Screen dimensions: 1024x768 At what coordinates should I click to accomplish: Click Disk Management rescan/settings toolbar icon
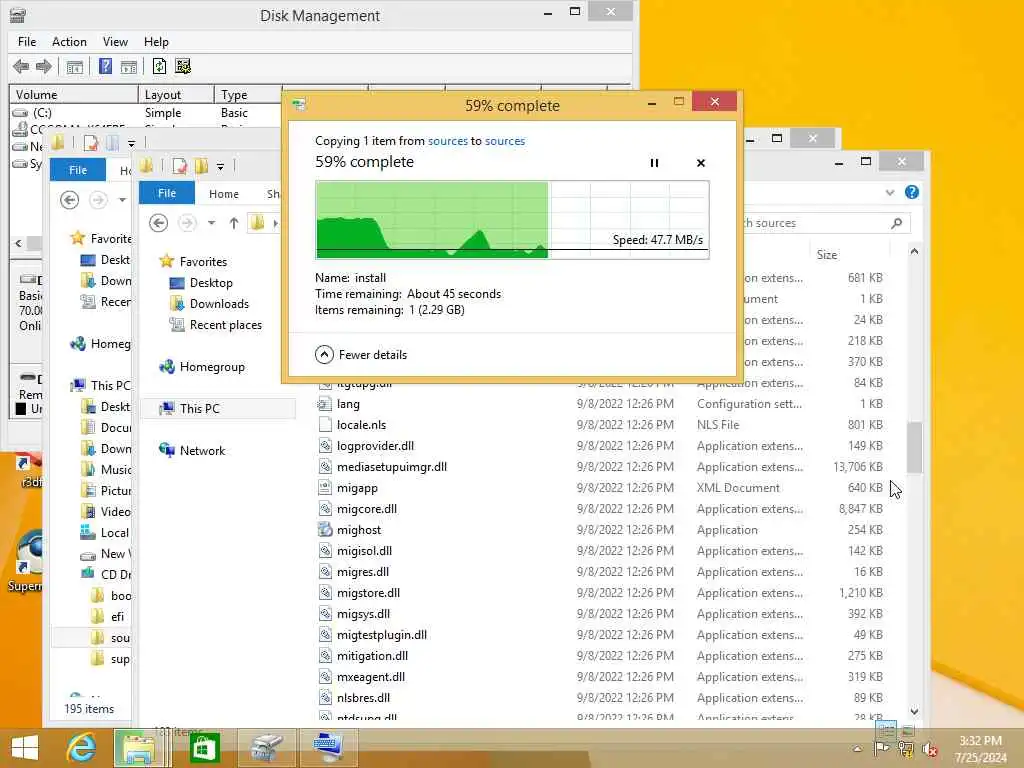tap(183, 66)
